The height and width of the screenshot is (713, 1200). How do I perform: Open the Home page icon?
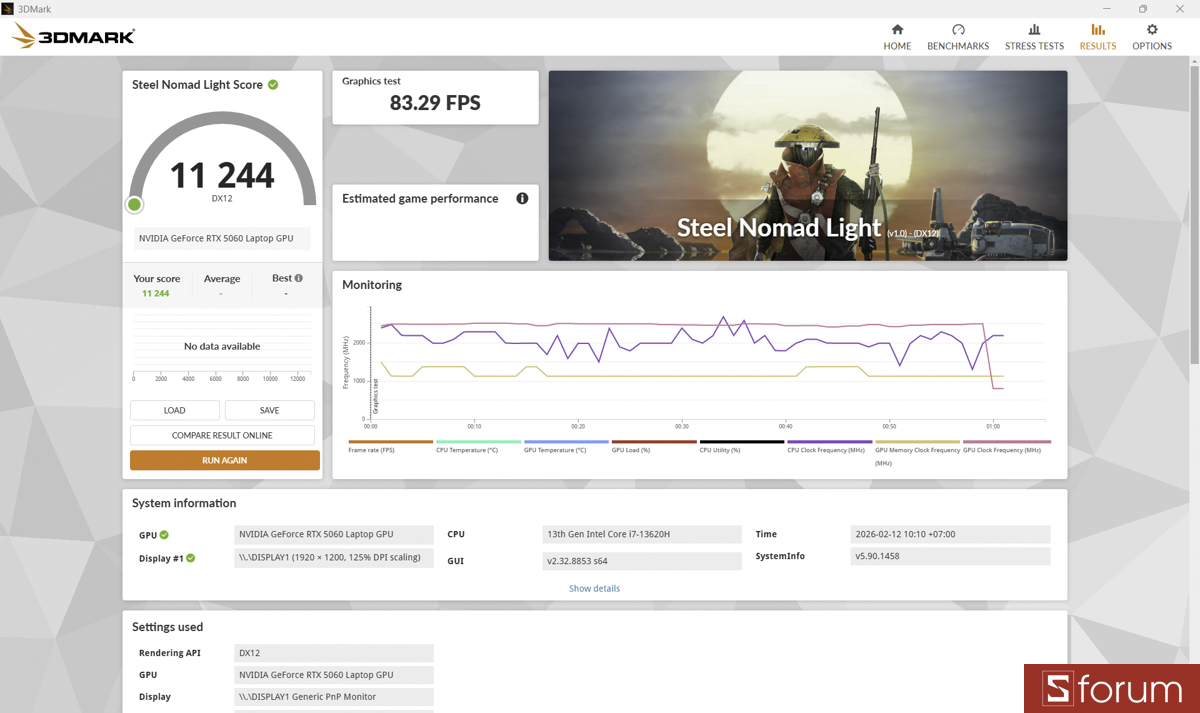pyautogui.click(x=897, y=36)
